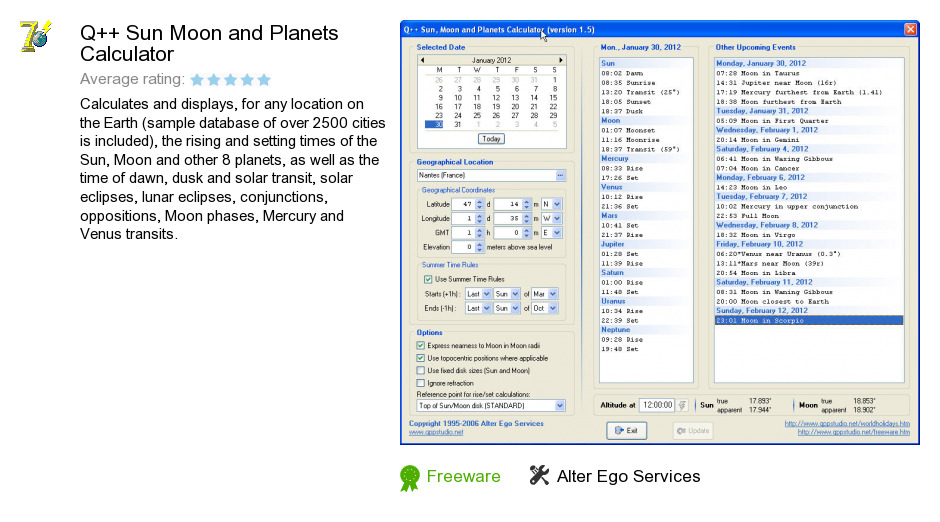Adjust the latitude degrees spinner

479,204
